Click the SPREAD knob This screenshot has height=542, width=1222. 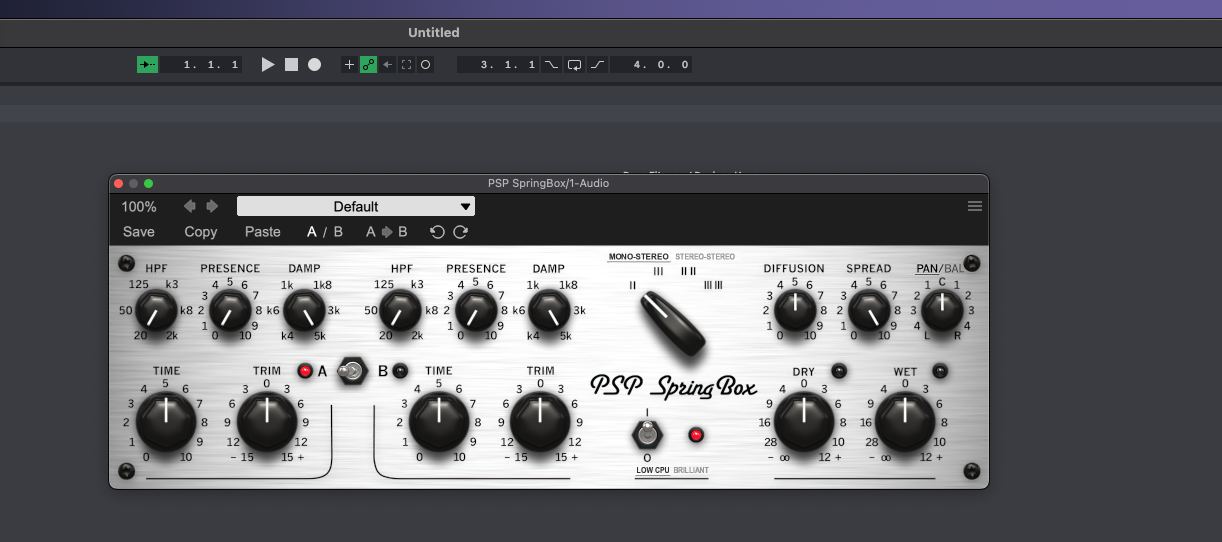(x=868, y=312)
